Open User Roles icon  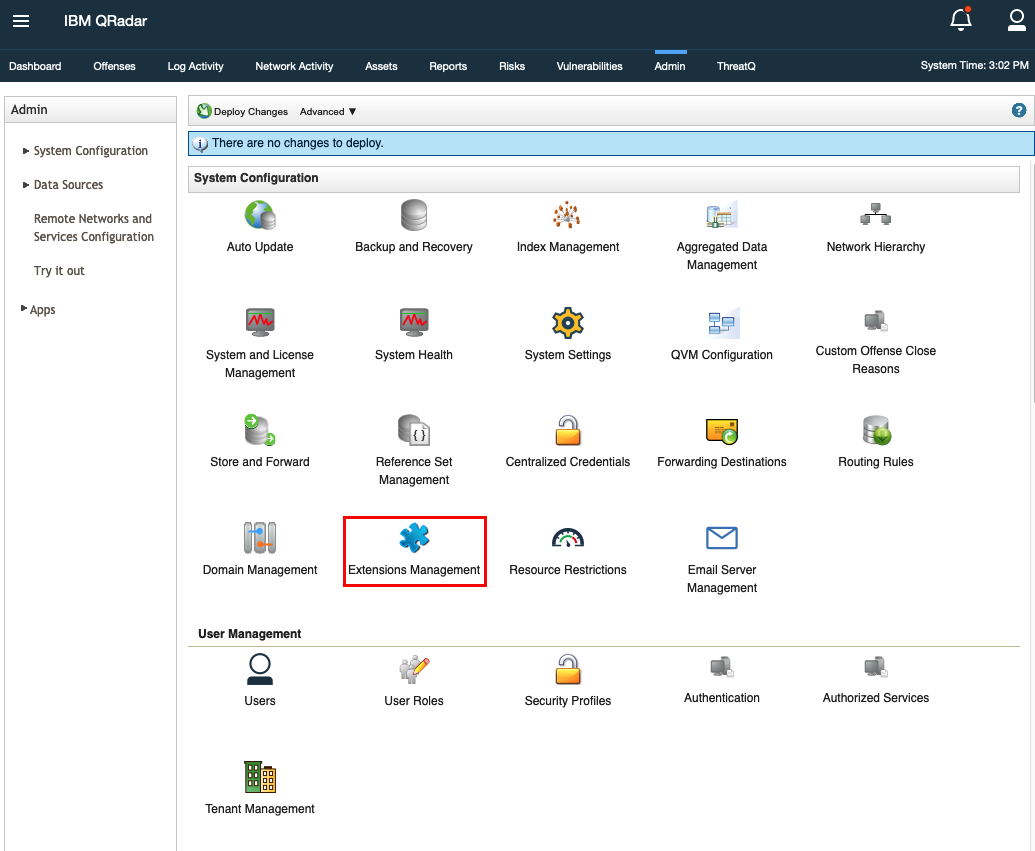[414, 669]
